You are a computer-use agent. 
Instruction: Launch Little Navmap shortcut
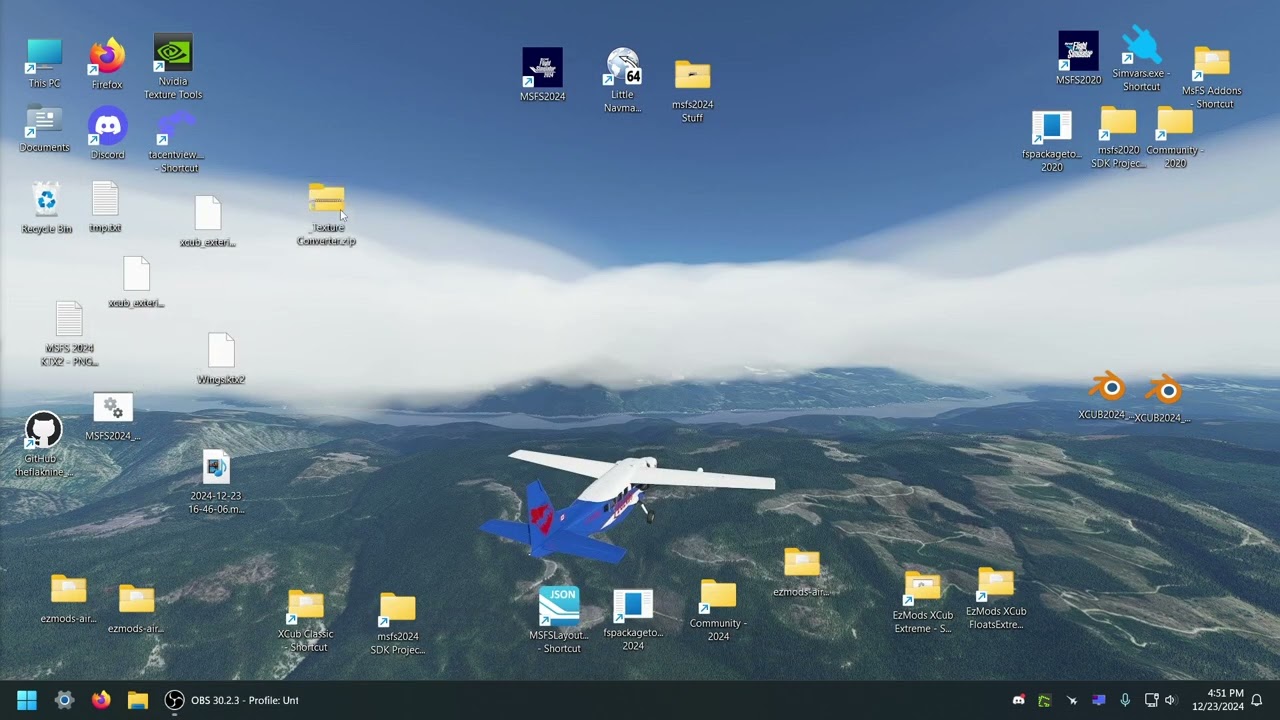(x=622, y=80)
